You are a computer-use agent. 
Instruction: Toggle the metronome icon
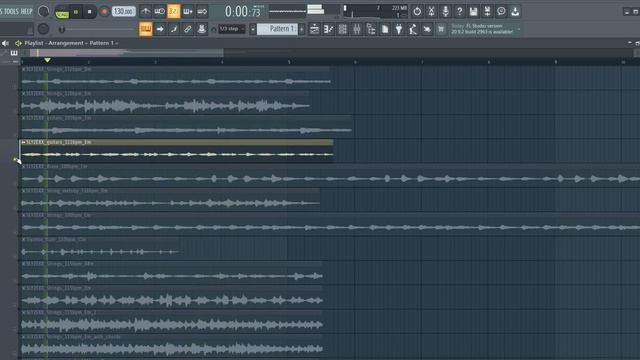point(145,11)
